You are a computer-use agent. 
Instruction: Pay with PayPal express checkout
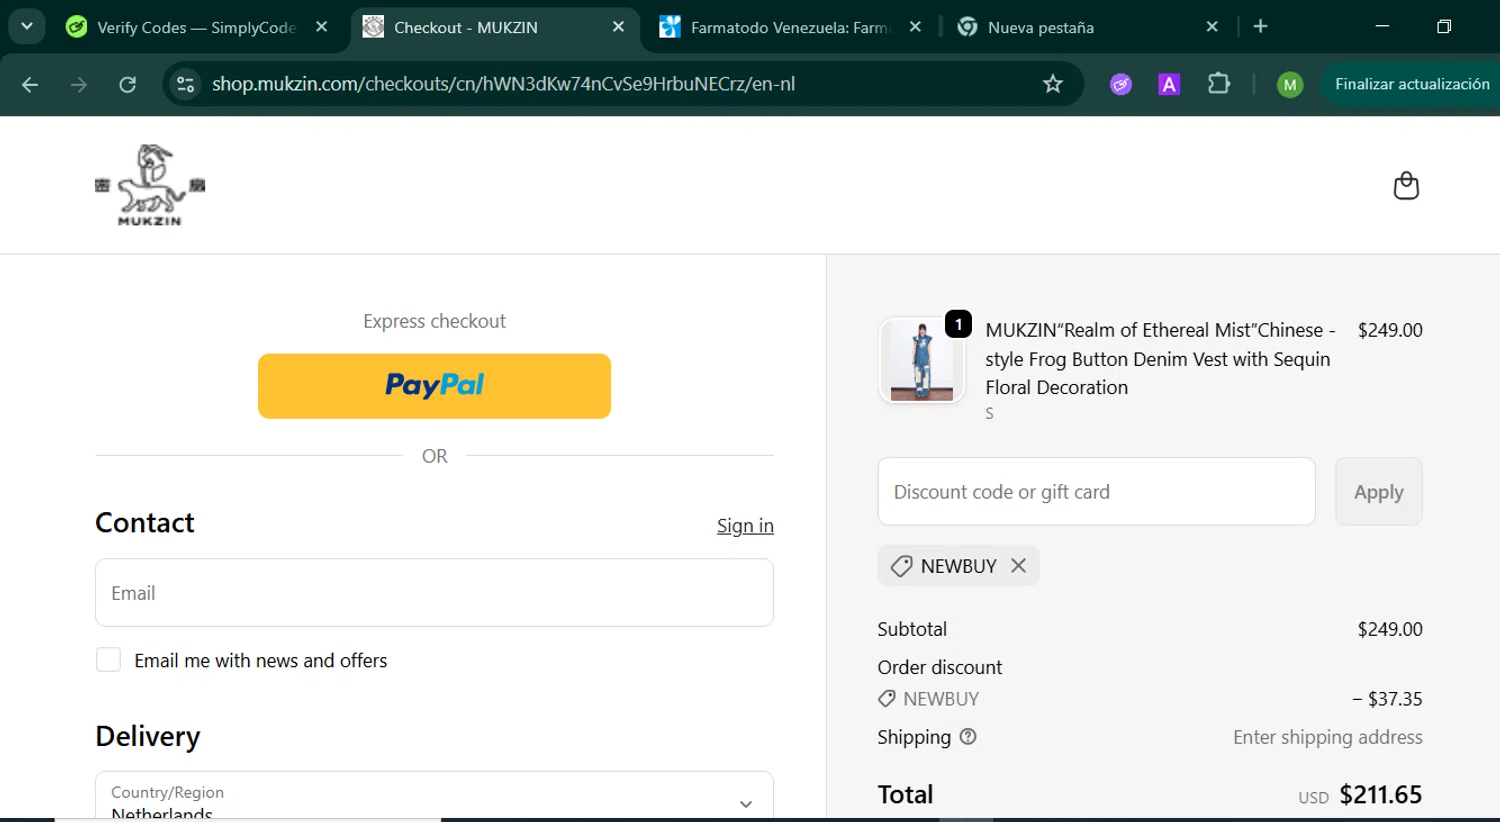434,386
